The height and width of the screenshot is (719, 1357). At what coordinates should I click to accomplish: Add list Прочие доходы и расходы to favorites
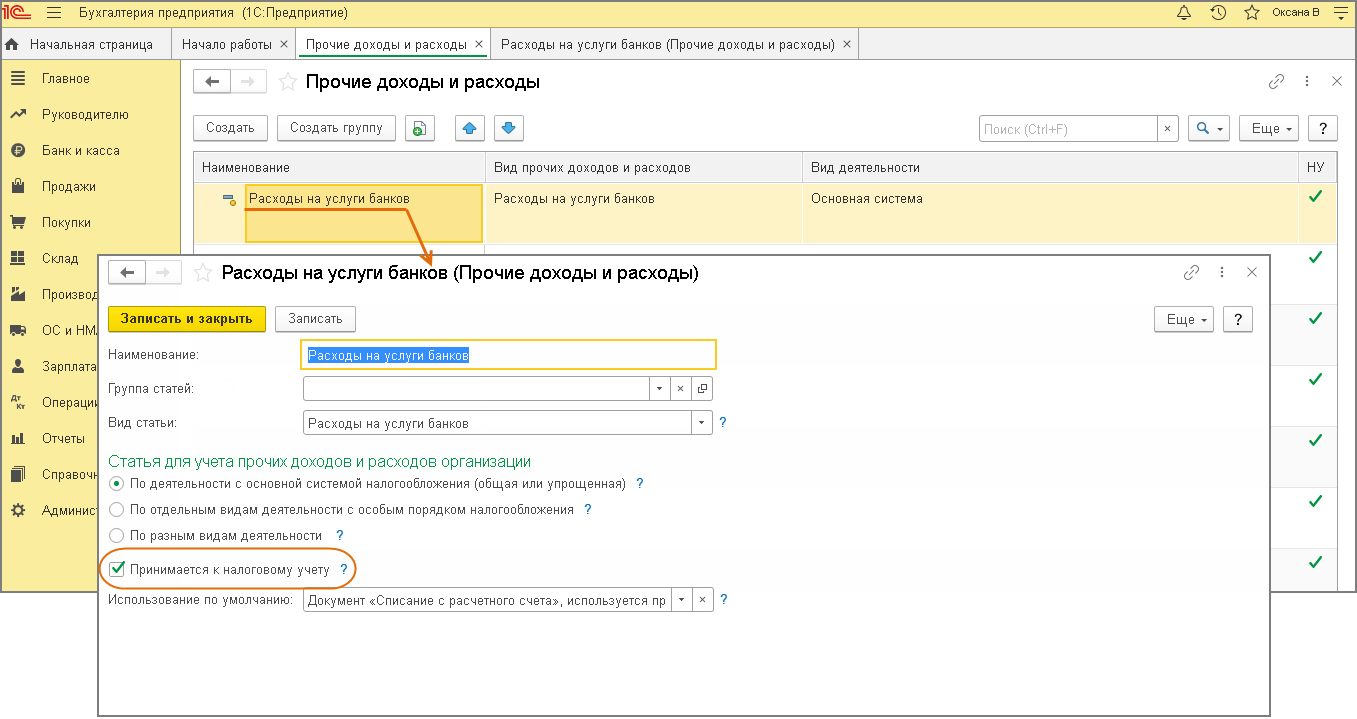point(287,82)
